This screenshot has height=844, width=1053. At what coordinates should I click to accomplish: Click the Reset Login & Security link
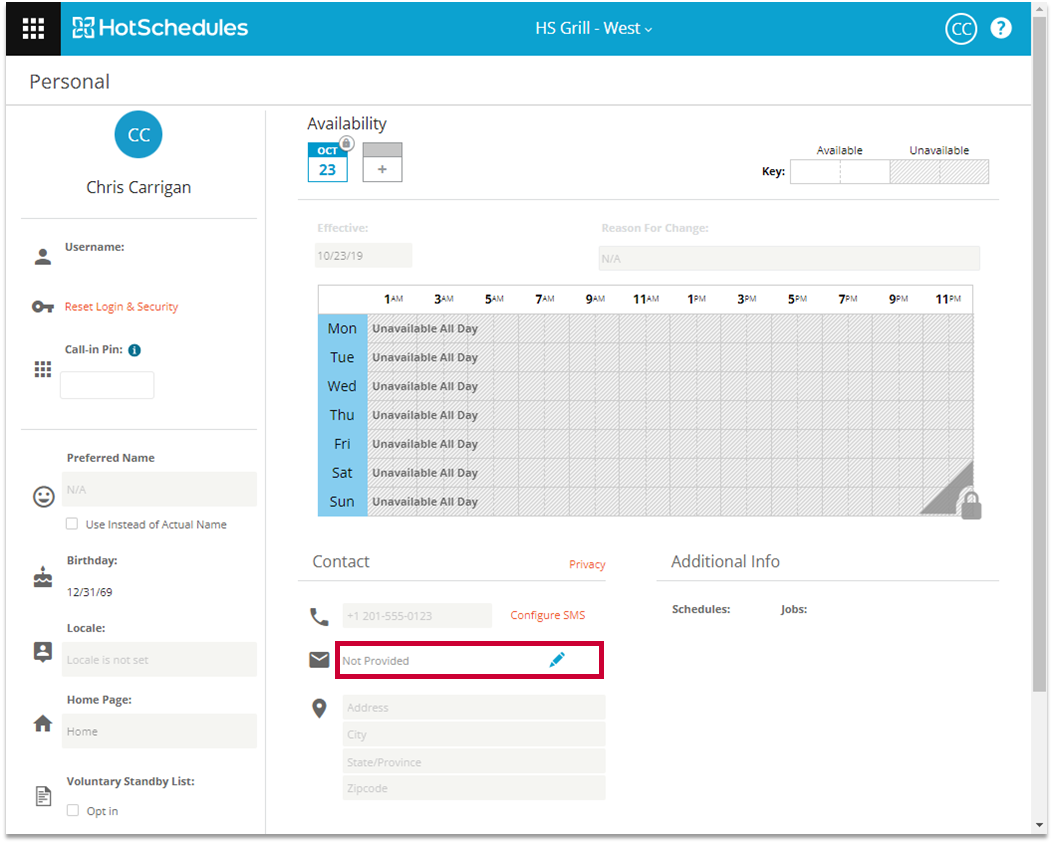click(x=121, y=307)
